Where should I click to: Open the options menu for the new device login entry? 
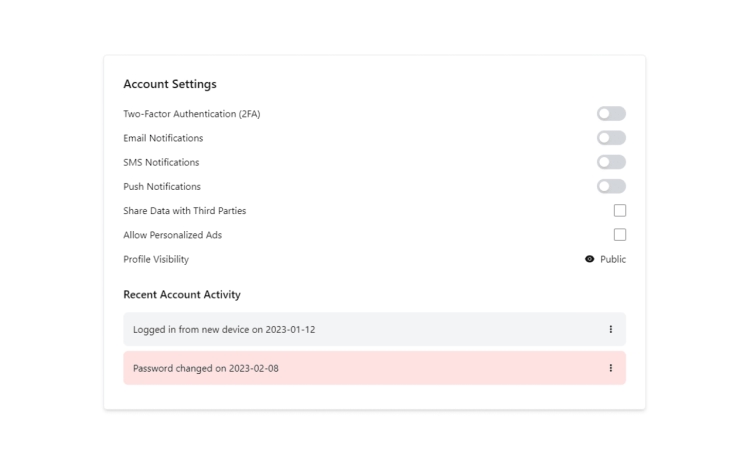610,329
